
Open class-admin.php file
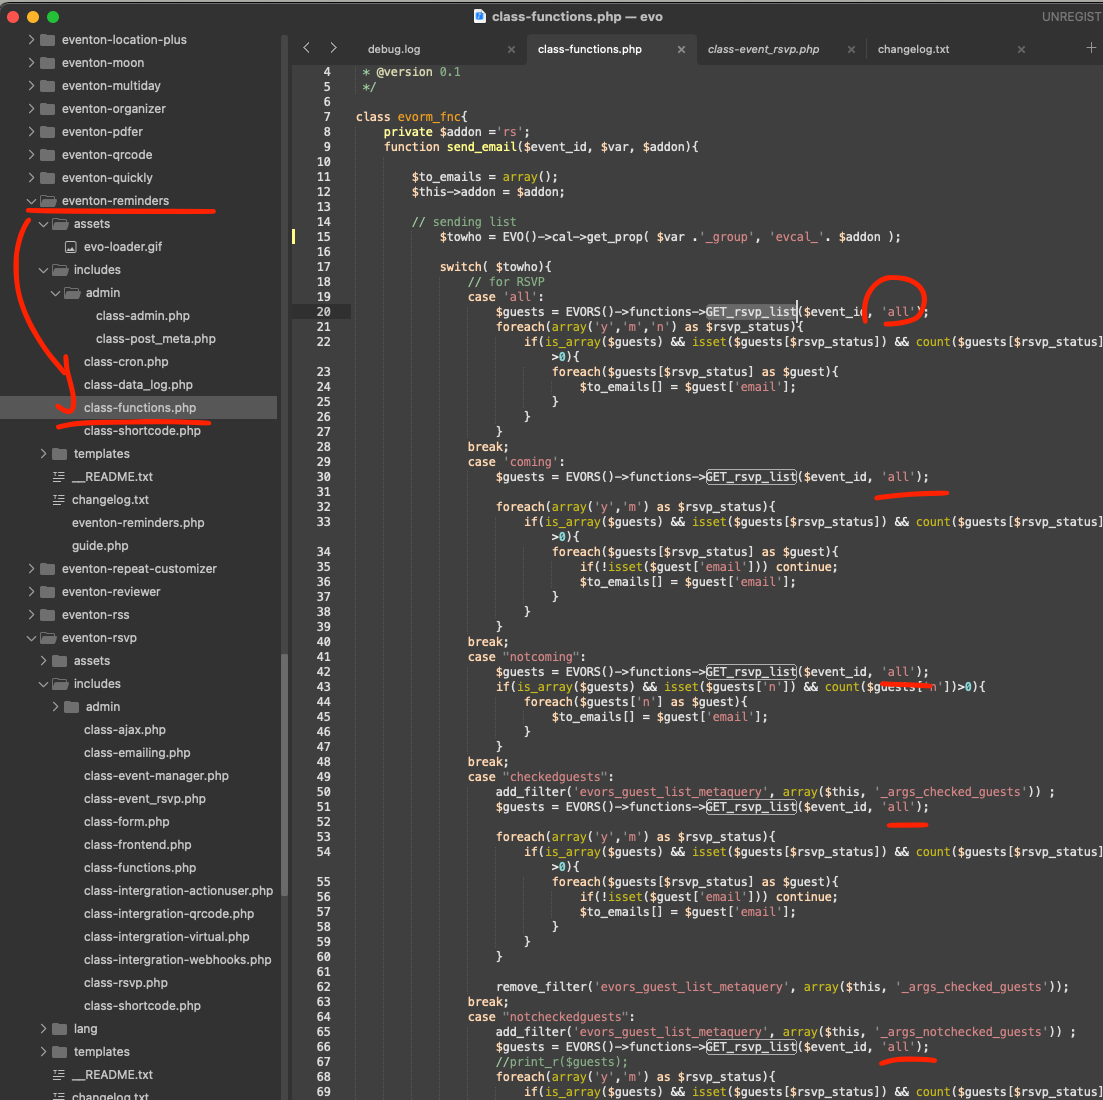(x=143, y=316)
